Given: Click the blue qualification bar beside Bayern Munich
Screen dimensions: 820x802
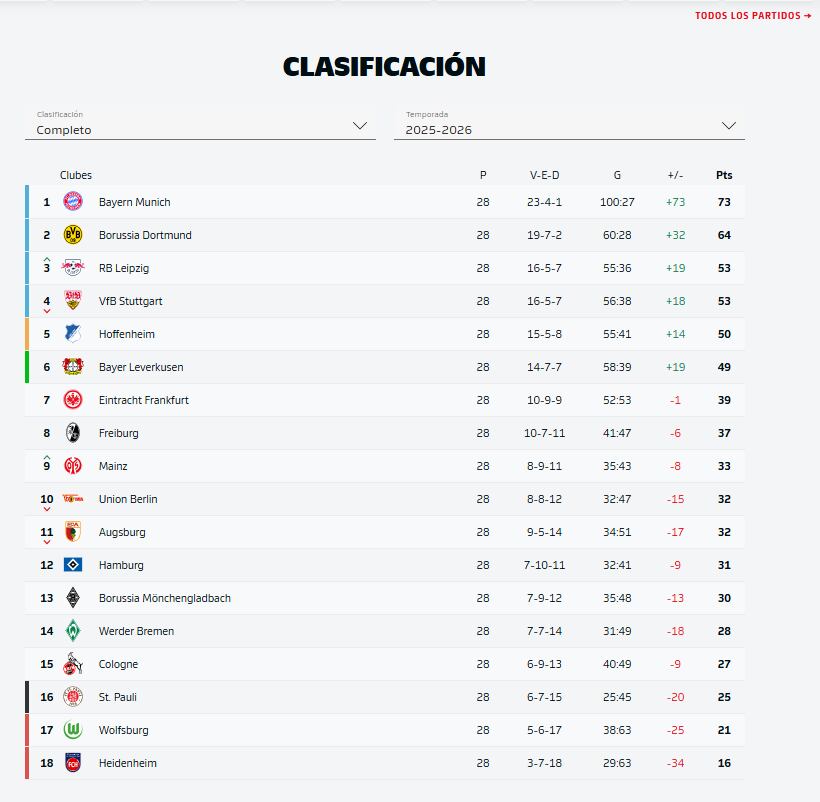Looking at the screenshot, I should (x=27, y=201).
